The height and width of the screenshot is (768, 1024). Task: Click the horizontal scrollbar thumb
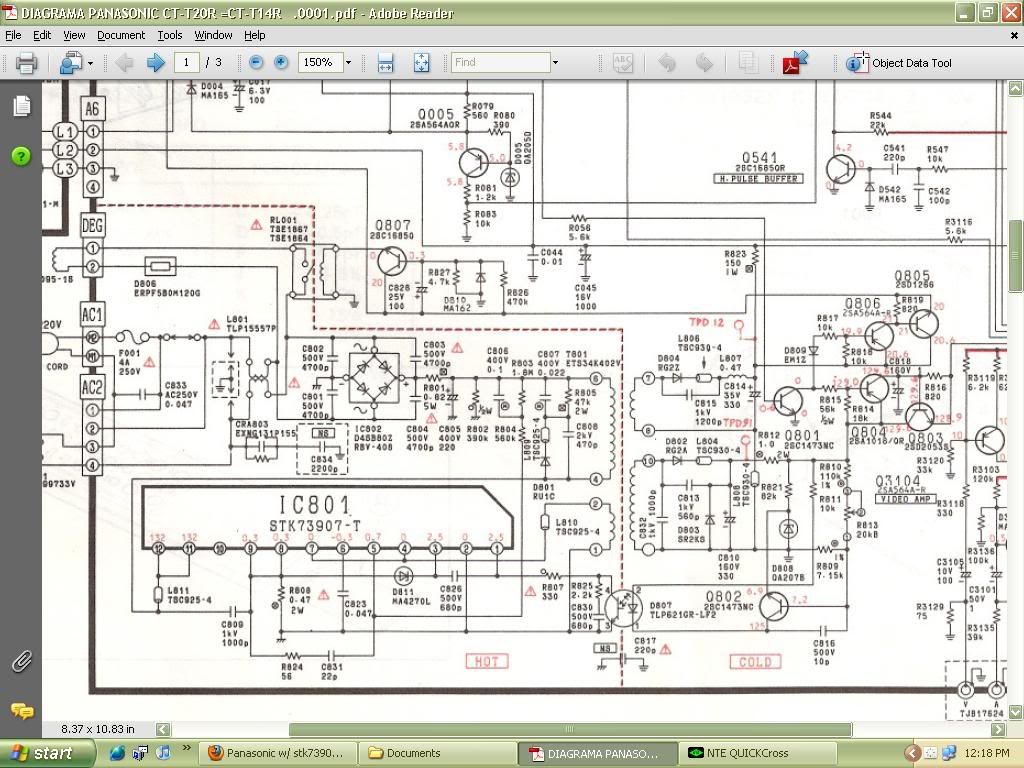tap(570, 729)
